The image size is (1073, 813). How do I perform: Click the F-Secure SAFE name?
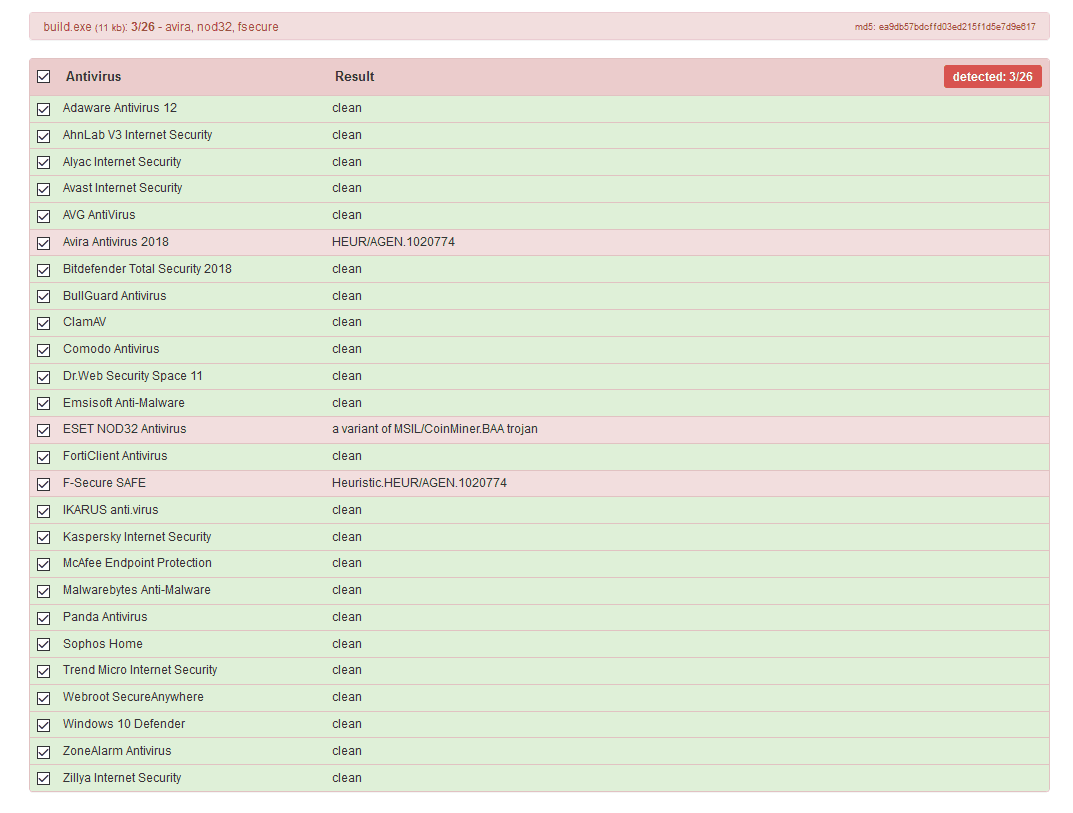click(104, 483)
